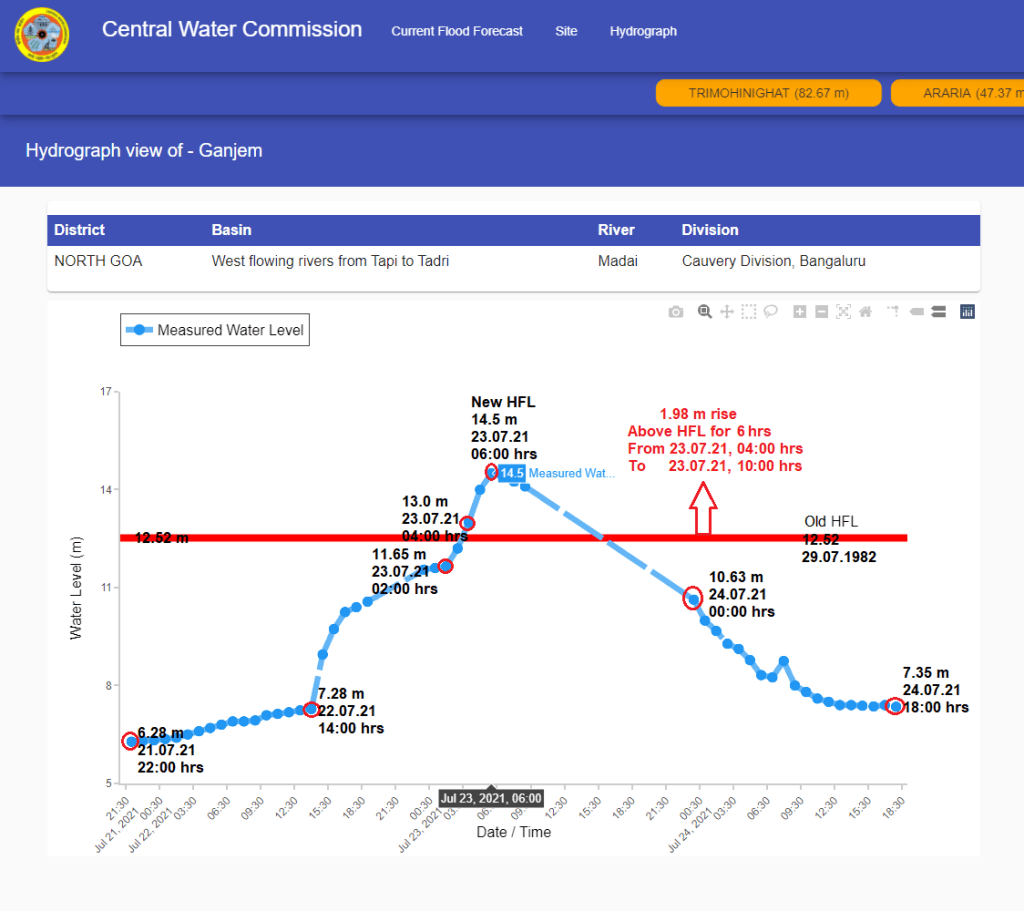Toggle Measured Water Level legend entry

pos(215,330)
